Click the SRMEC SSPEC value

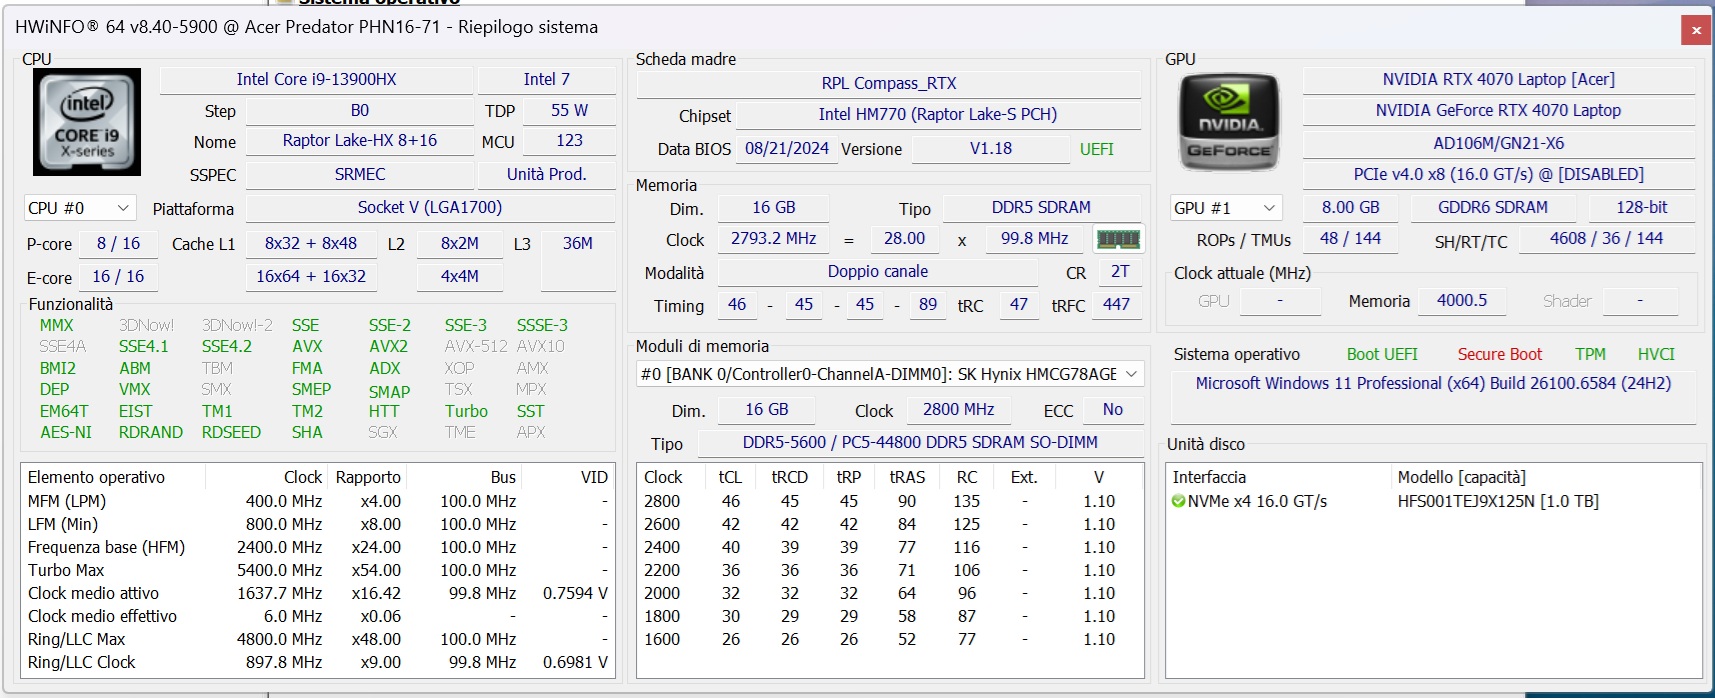(x=360, y=175)
